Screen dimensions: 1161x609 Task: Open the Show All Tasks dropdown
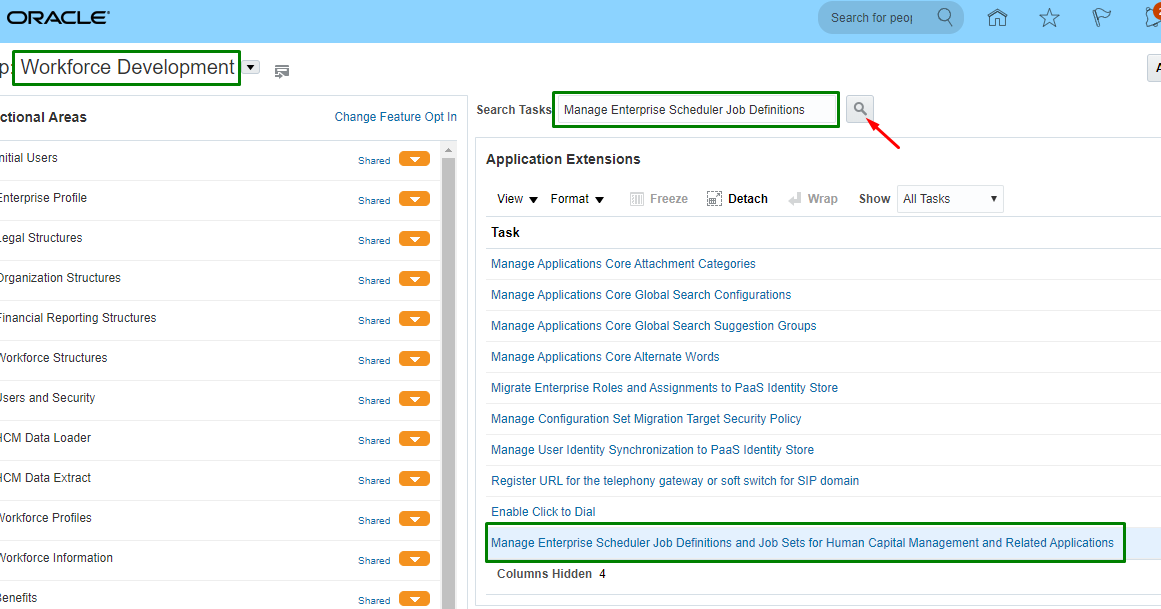click(x=948, y=198)
